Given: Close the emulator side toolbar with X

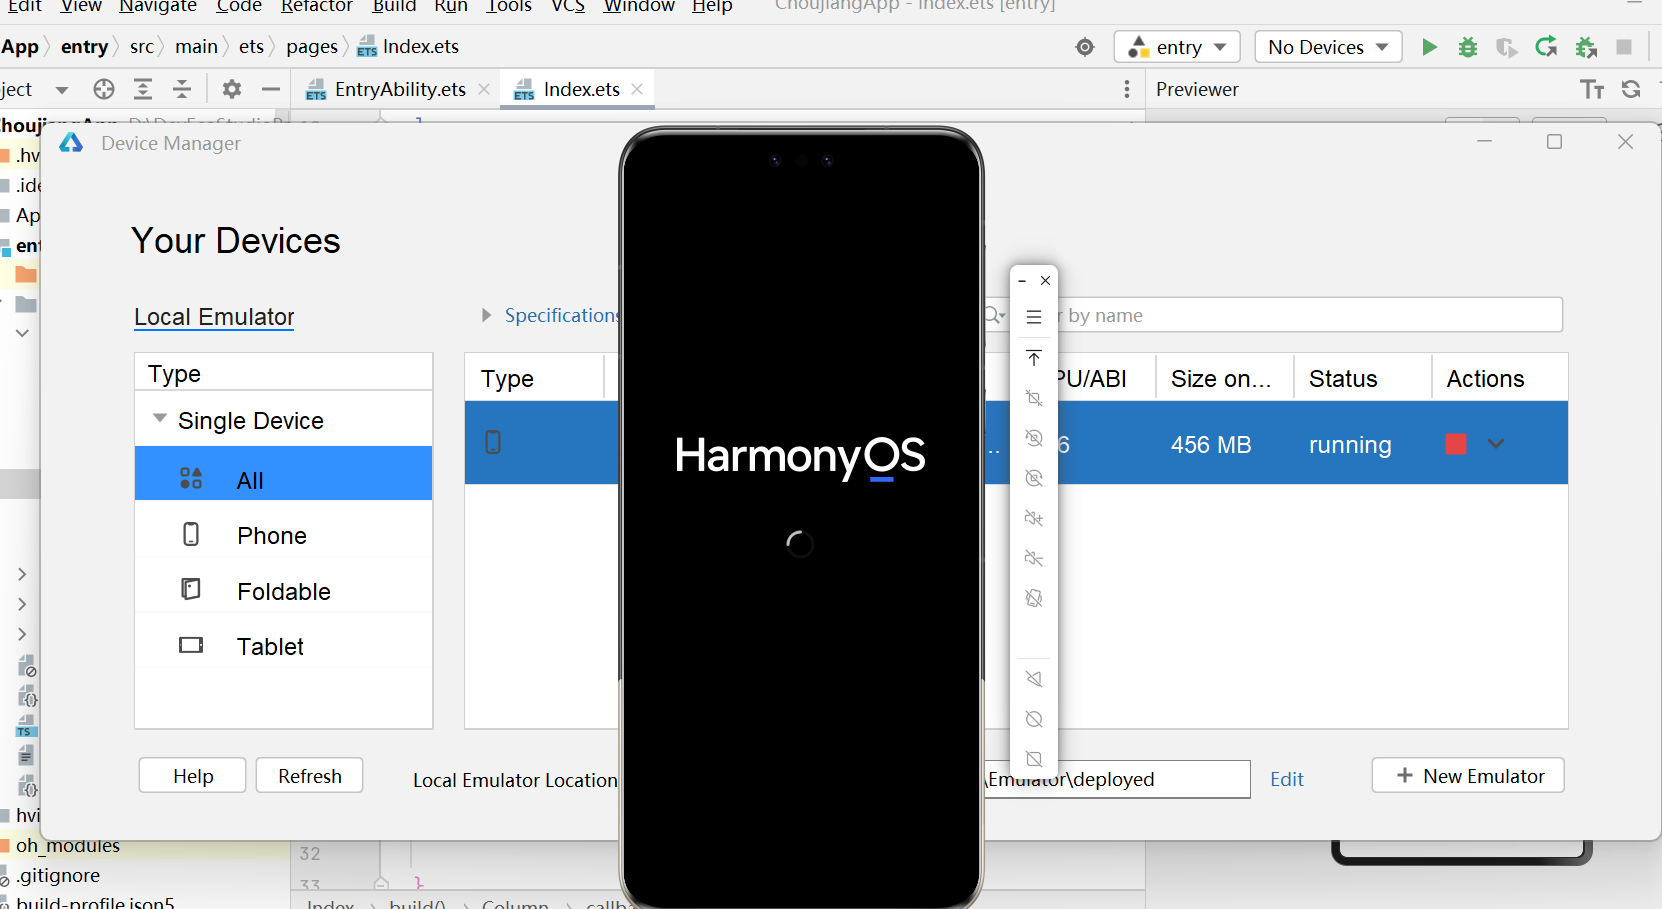Looking at the screenshot, I should tap(1045, 281).
